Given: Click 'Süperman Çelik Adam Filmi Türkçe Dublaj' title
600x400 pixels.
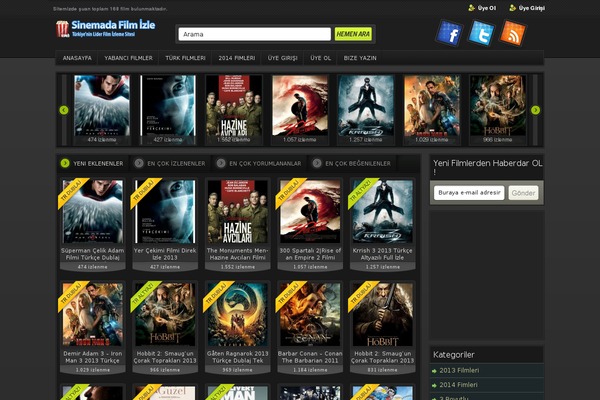Looking at the screenshot, I should [x=93, y=254].
